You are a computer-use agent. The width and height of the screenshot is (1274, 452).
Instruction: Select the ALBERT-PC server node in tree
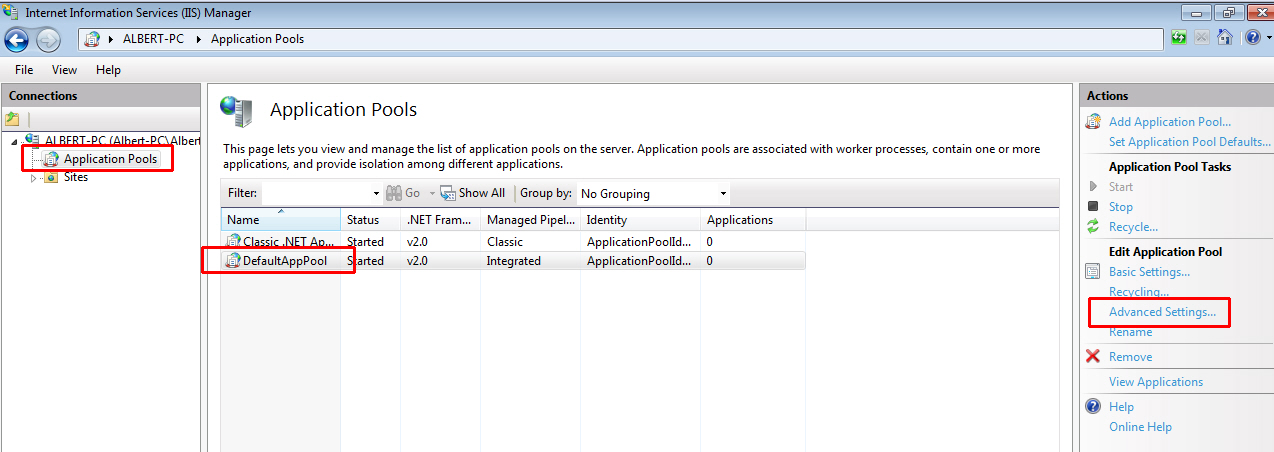pyautogui.click(x=122, y=141)
